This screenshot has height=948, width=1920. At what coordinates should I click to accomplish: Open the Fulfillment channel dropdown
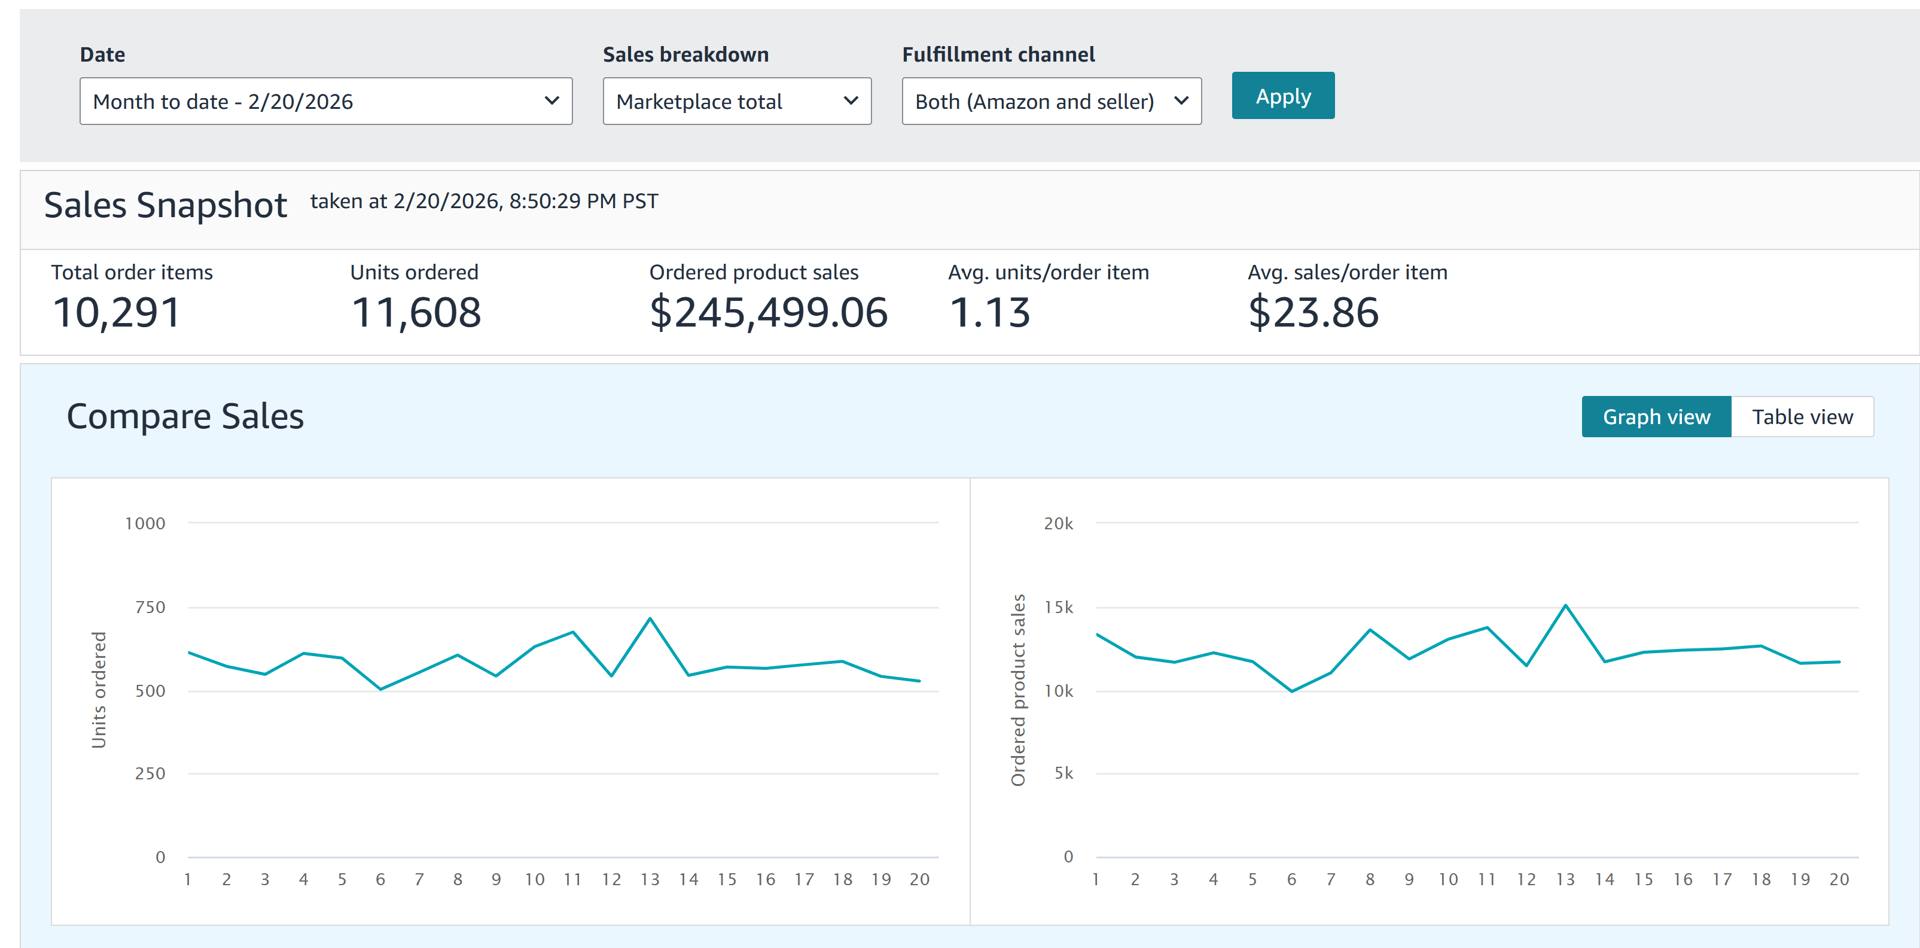click(1050, 101)
